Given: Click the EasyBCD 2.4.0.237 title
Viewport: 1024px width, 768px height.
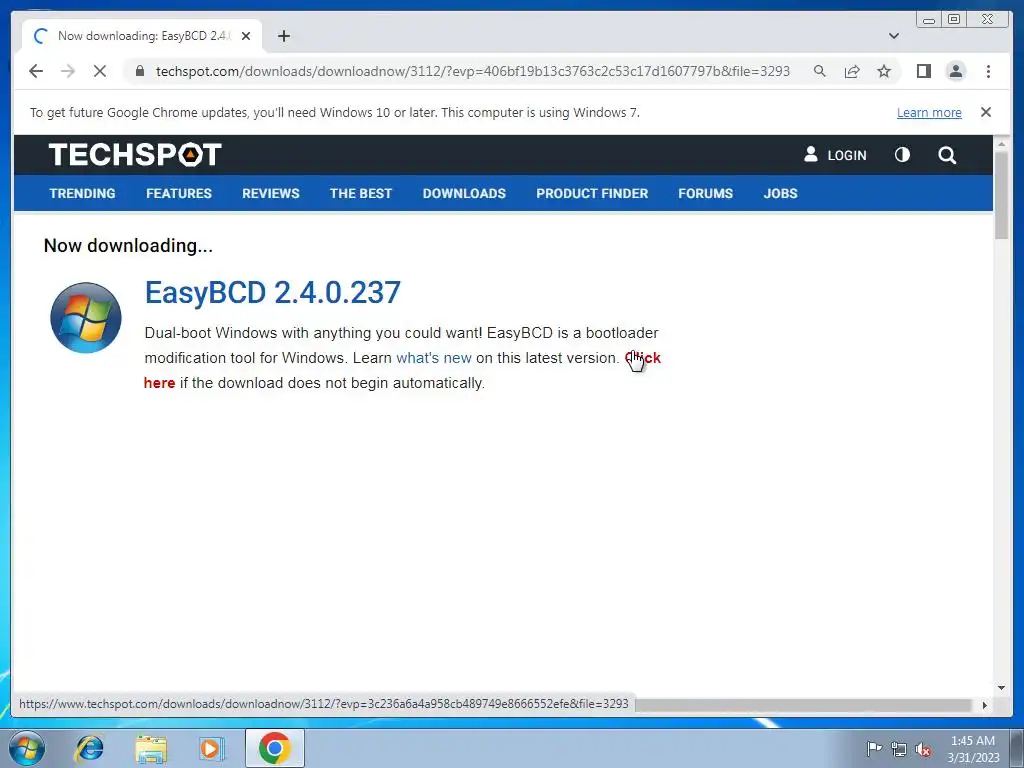Looking at the screenshot, I should pos(272,293).
